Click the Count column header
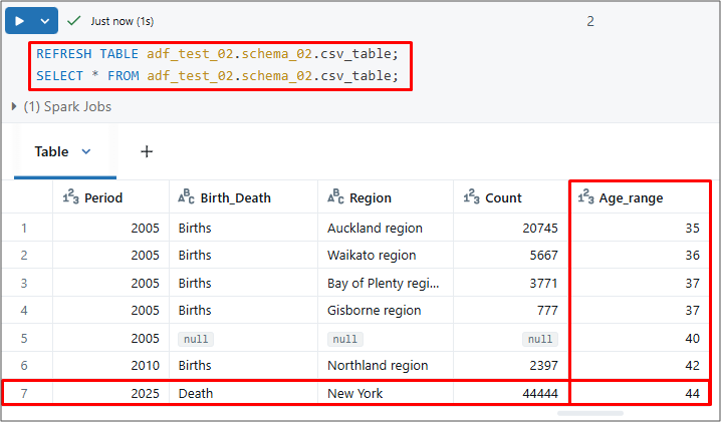This screenshot has height=422, width=721. (x=504, y=198)
